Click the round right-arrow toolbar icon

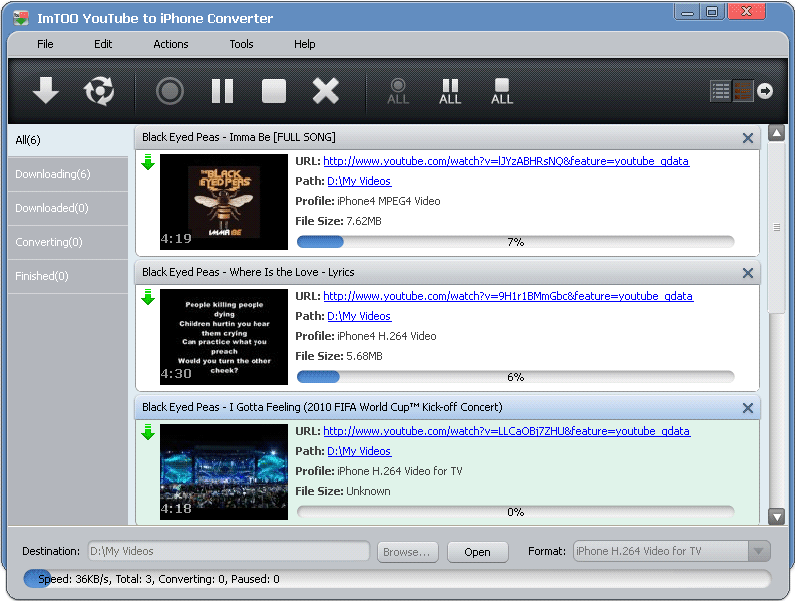pyautogui.click(x=765, y=92)
